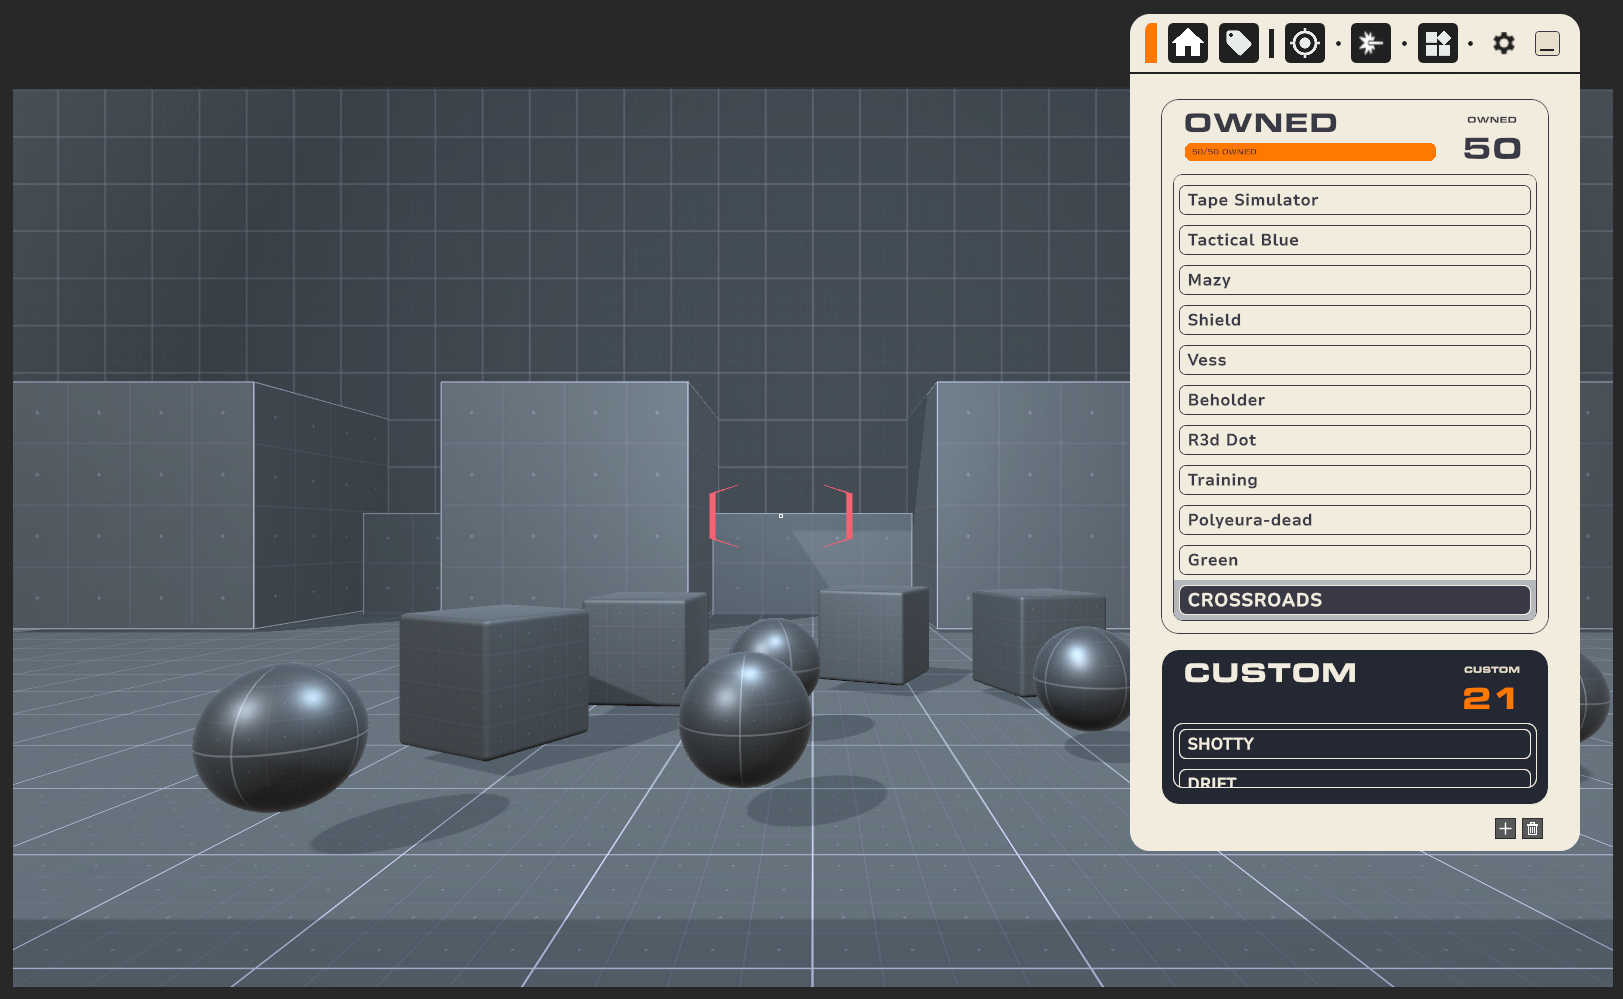
Task: Select the Polyeura-dead preset
Action: [1354, 520]
